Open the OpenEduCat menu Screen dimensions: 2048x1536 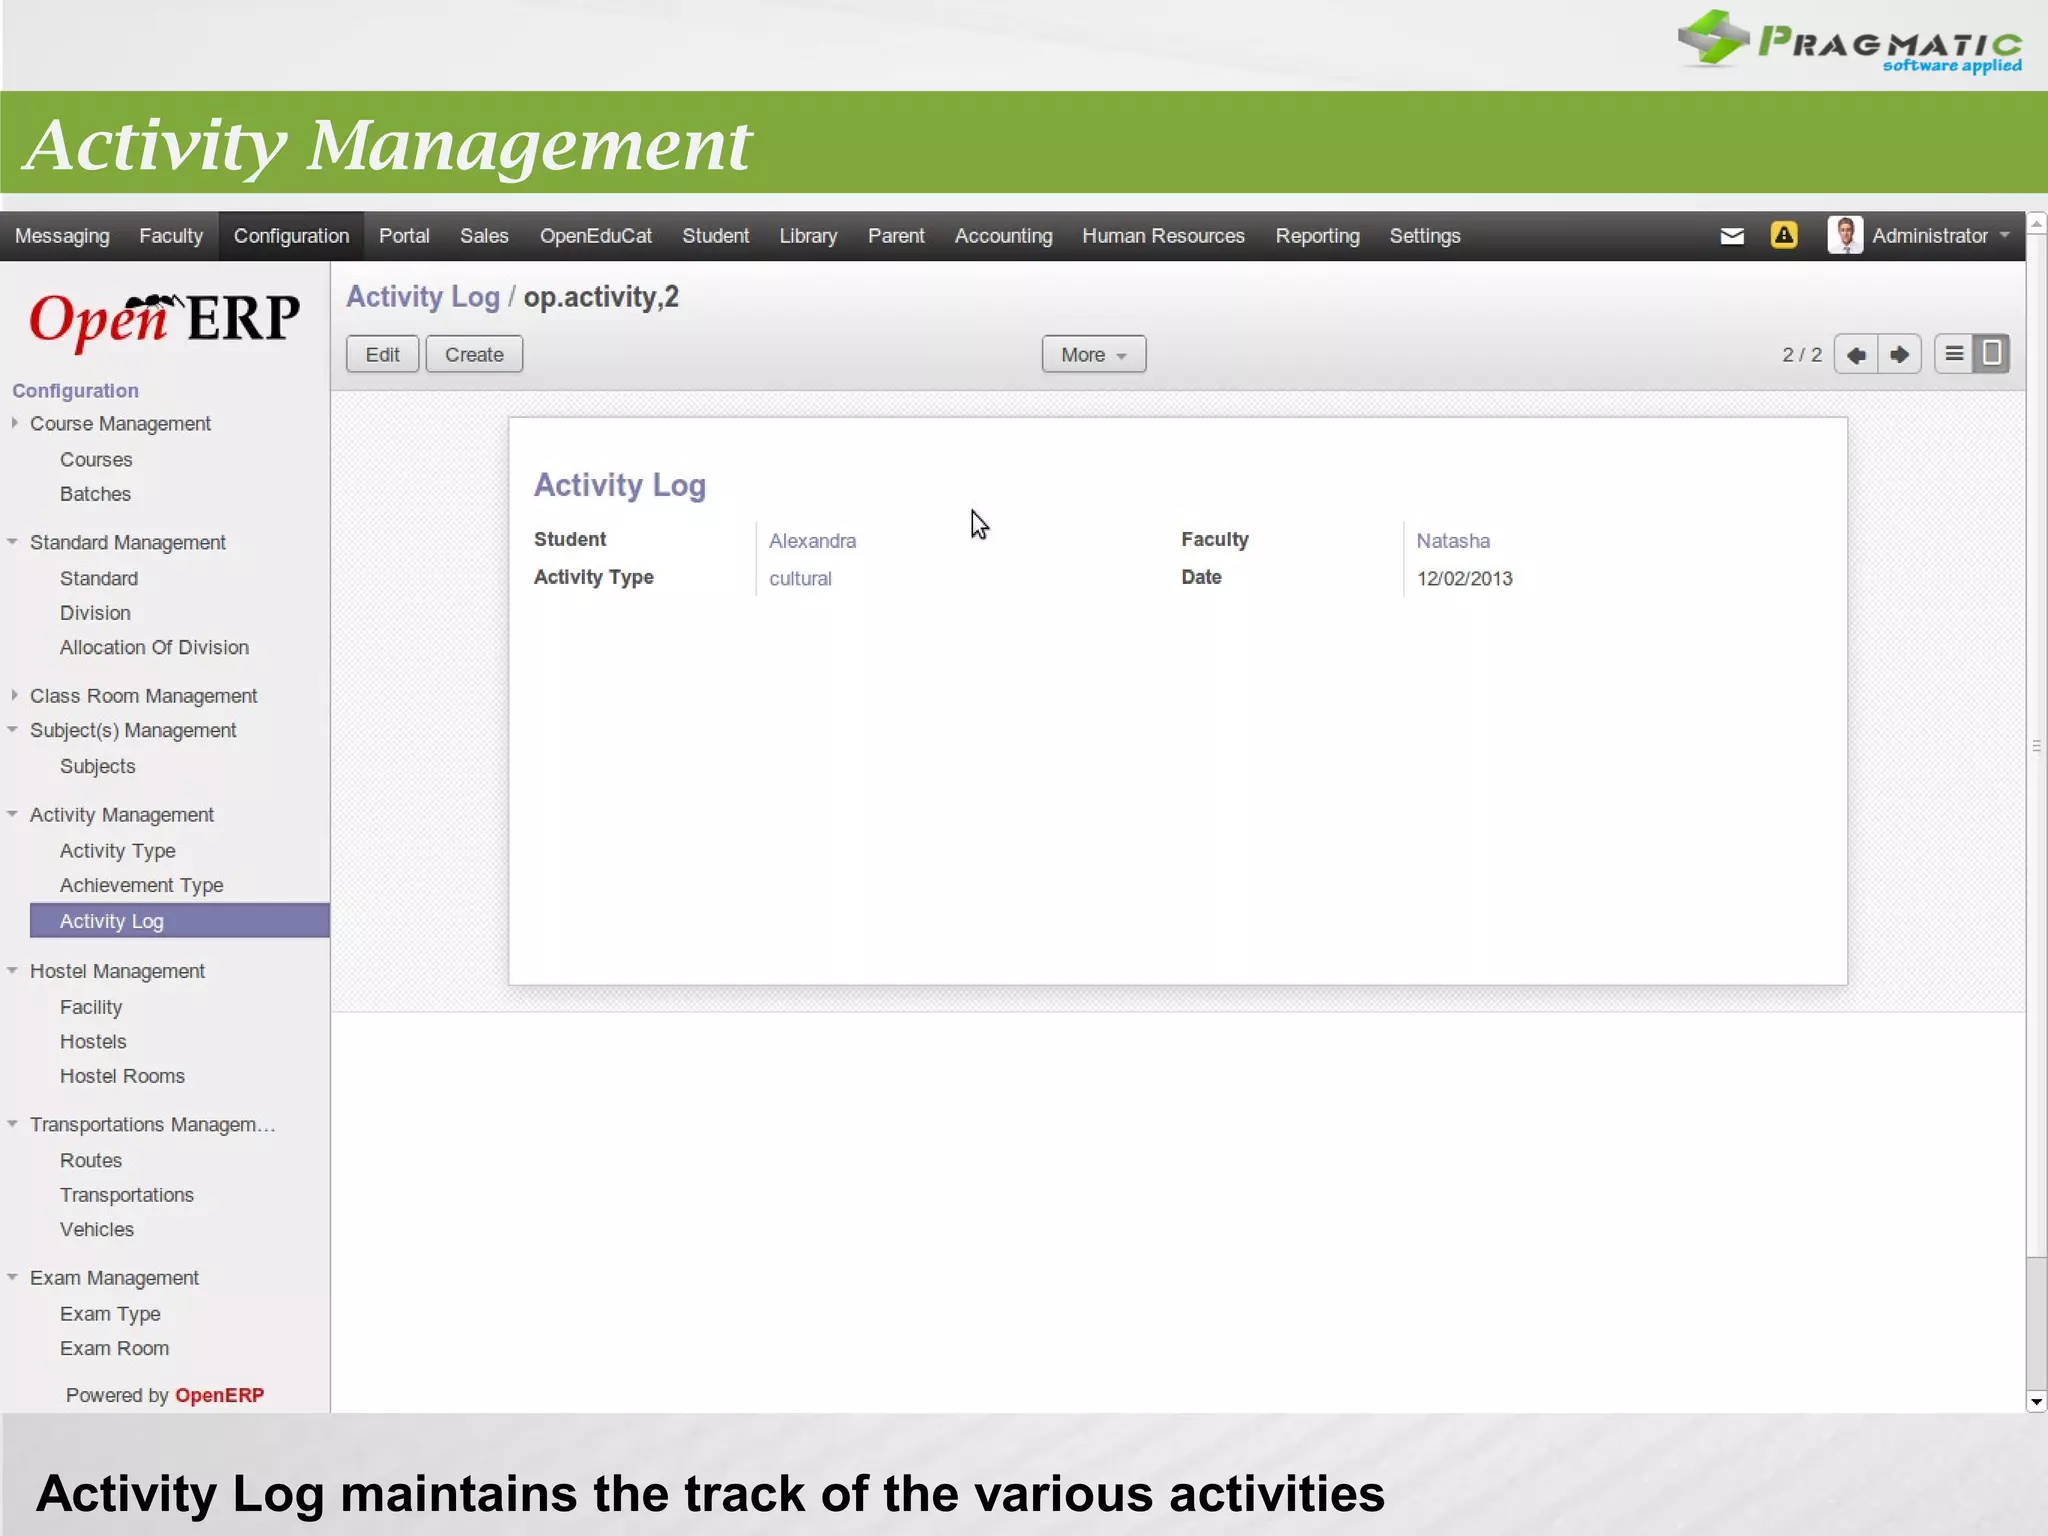(596, 236)
